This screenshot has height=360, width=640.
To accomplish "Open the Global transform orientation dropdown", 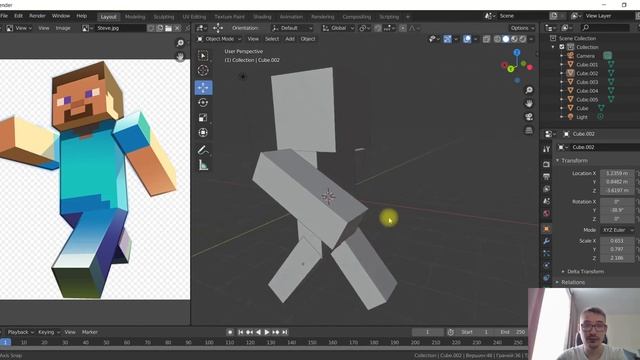I will [338, 28].
